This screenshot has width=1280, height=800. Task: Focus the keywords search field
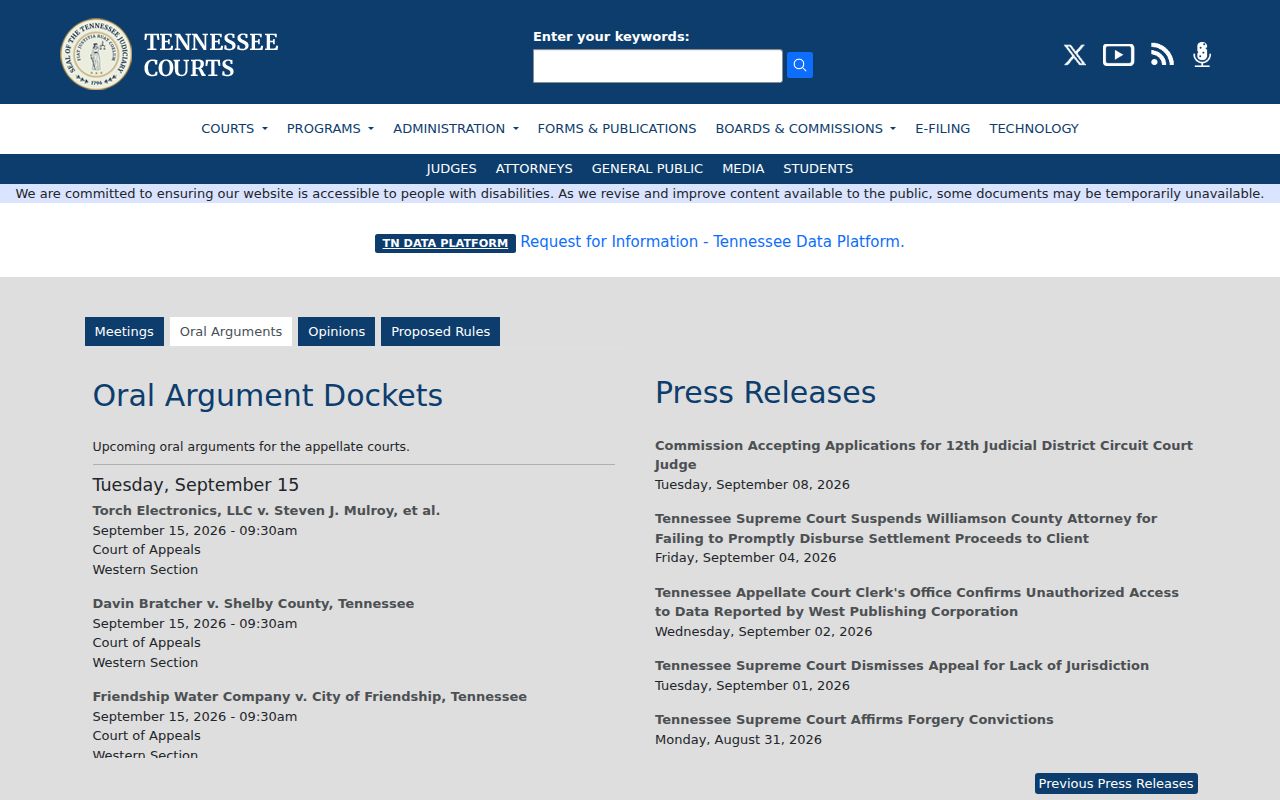[658, 66]
